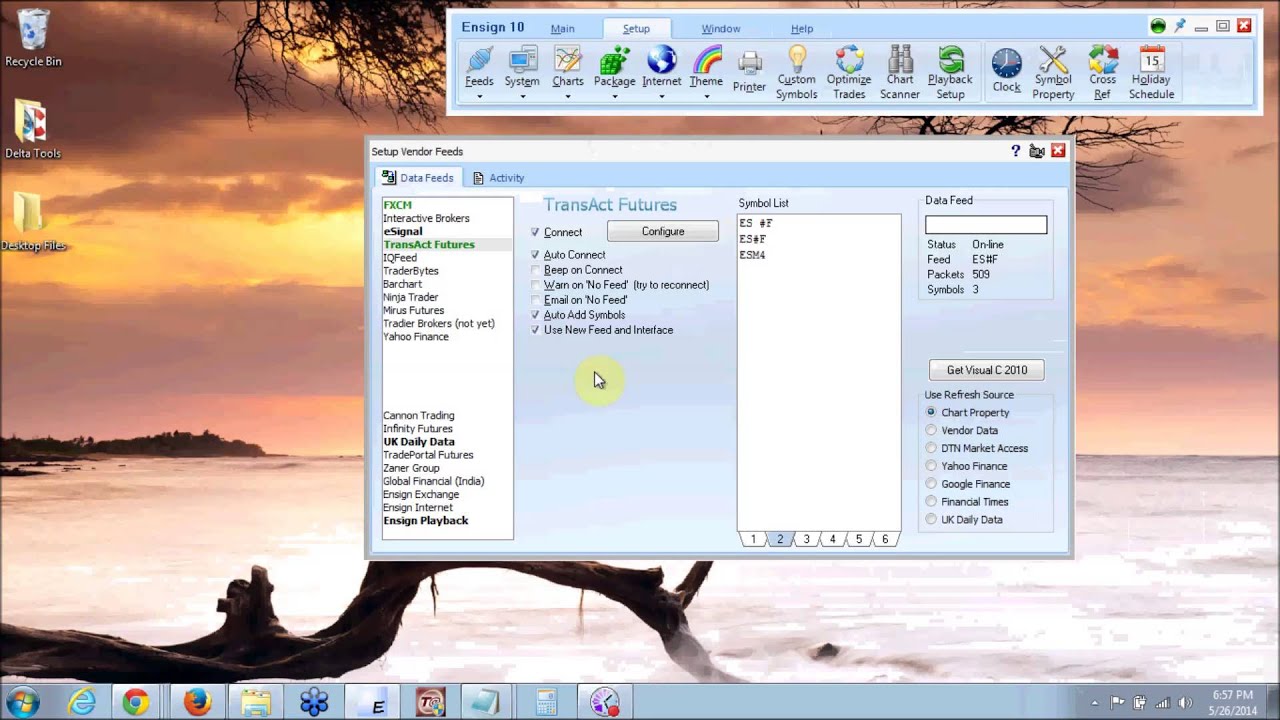Switch to symbol list page 1
The height and width of the screenshot is (720, 1280).
753,539
